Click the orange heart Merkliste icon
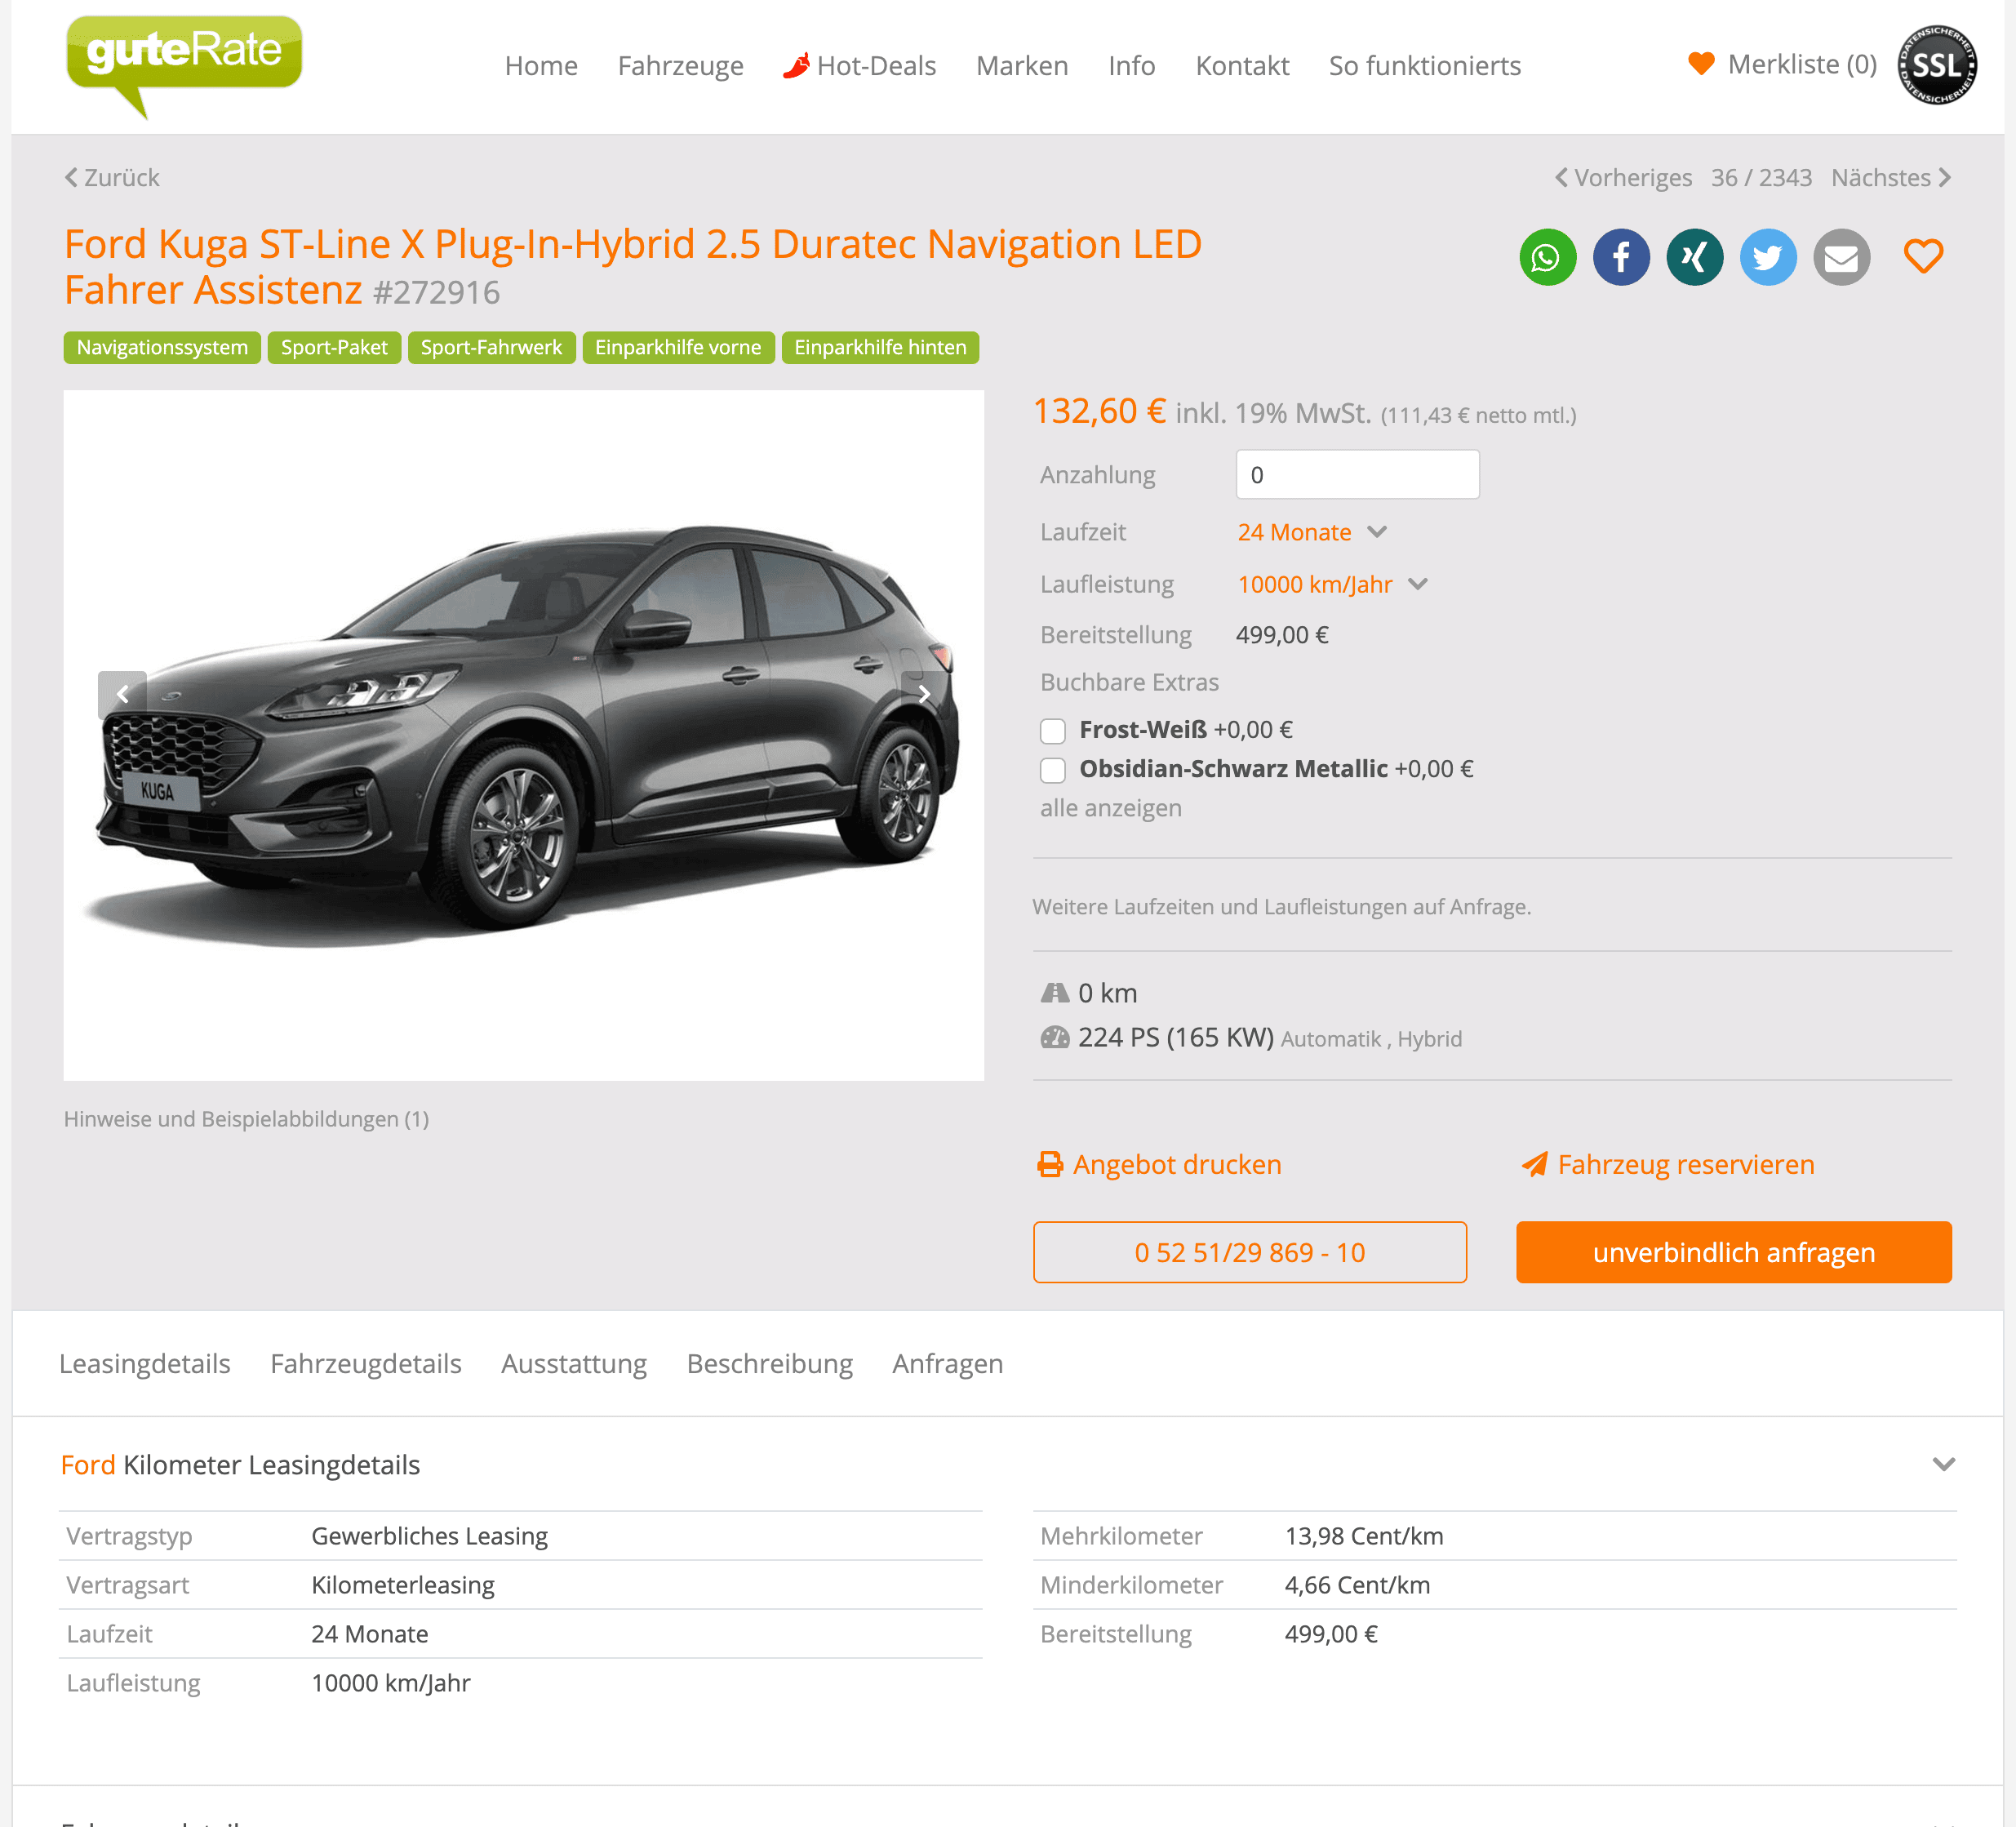The image size is (2016, 1827). click(1701, 64)
